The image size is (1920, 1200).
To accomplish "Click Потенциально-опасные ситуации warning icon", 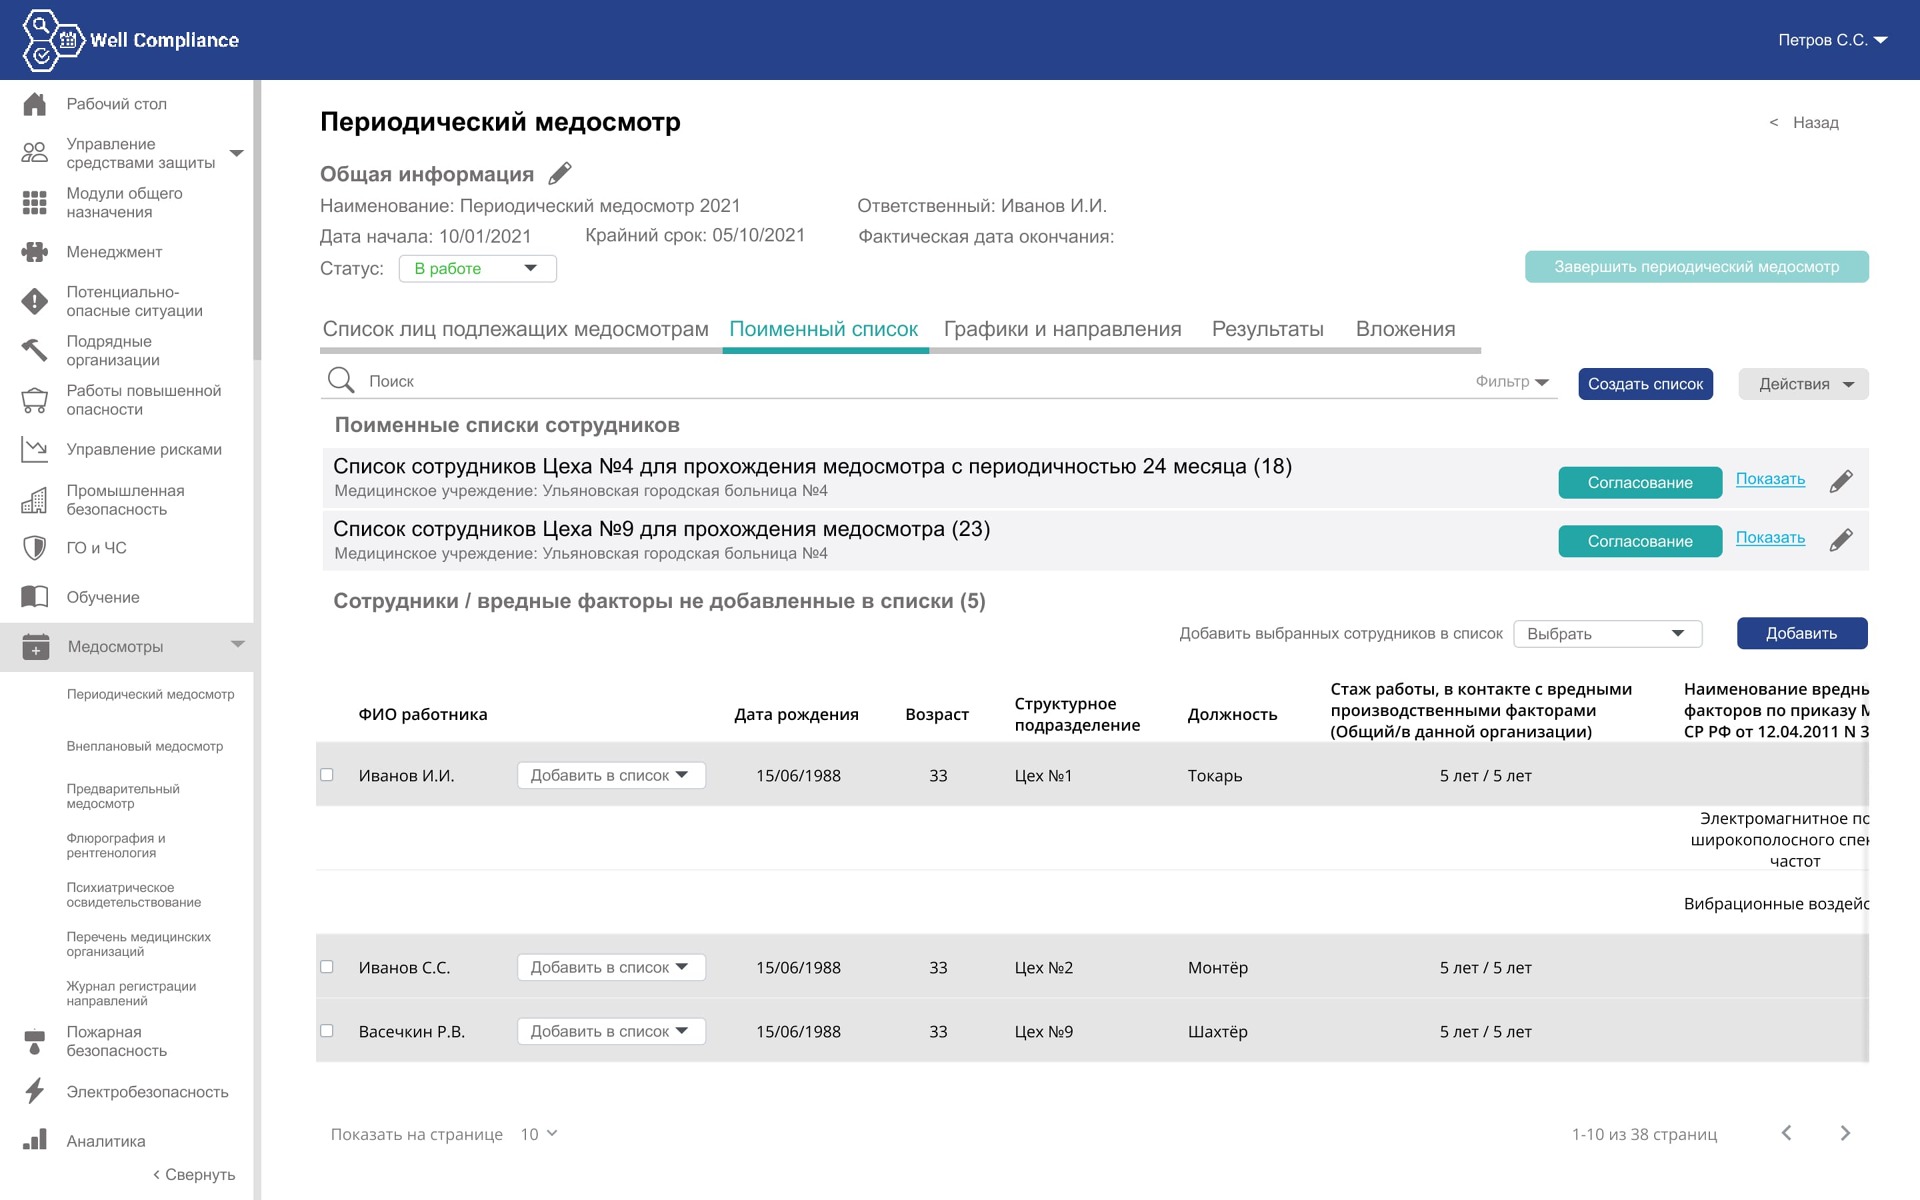I will 35,301.
